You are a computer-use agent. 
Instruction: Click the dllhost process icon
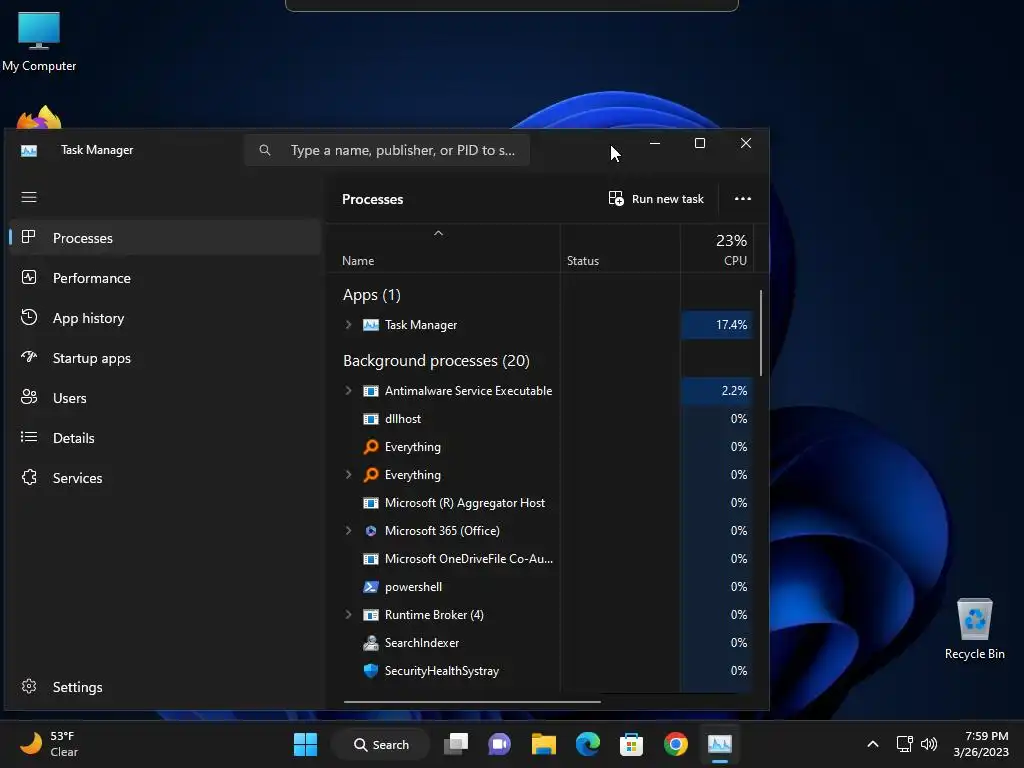[370, 419]
